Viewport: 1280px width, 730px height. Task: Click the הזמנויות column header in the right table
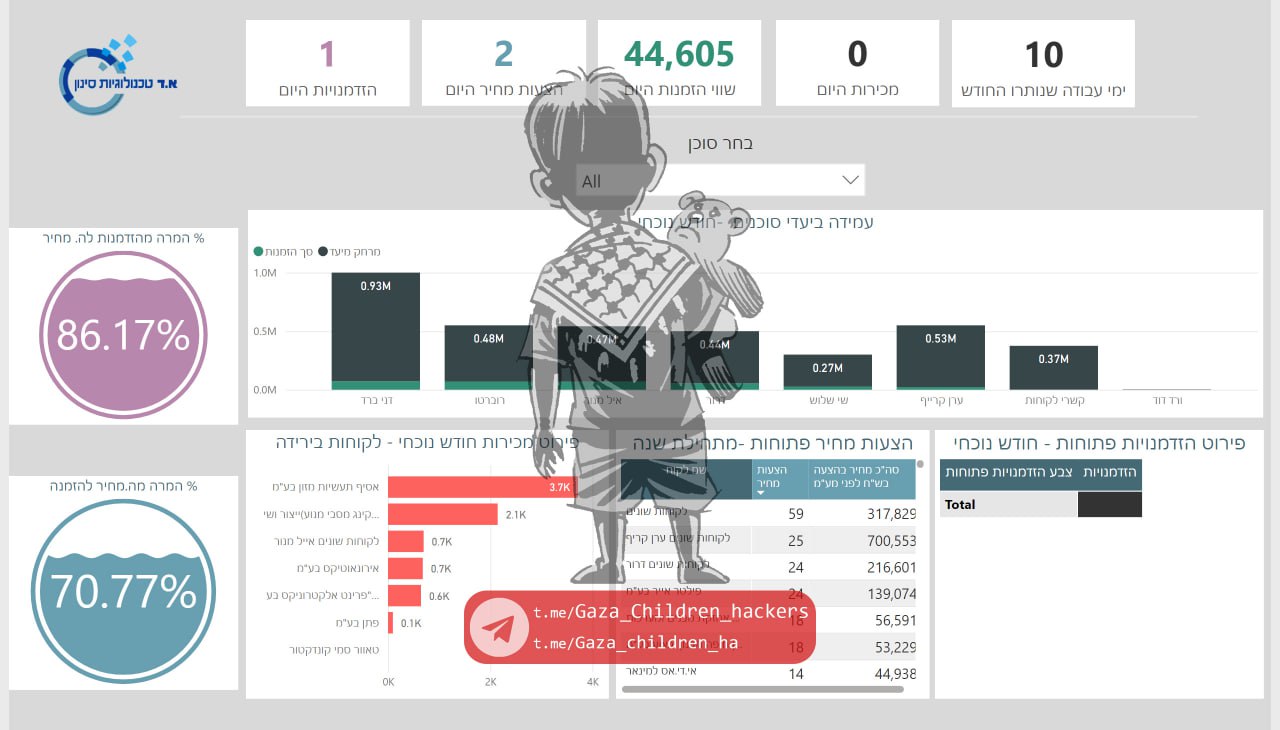click(1110, 472)
